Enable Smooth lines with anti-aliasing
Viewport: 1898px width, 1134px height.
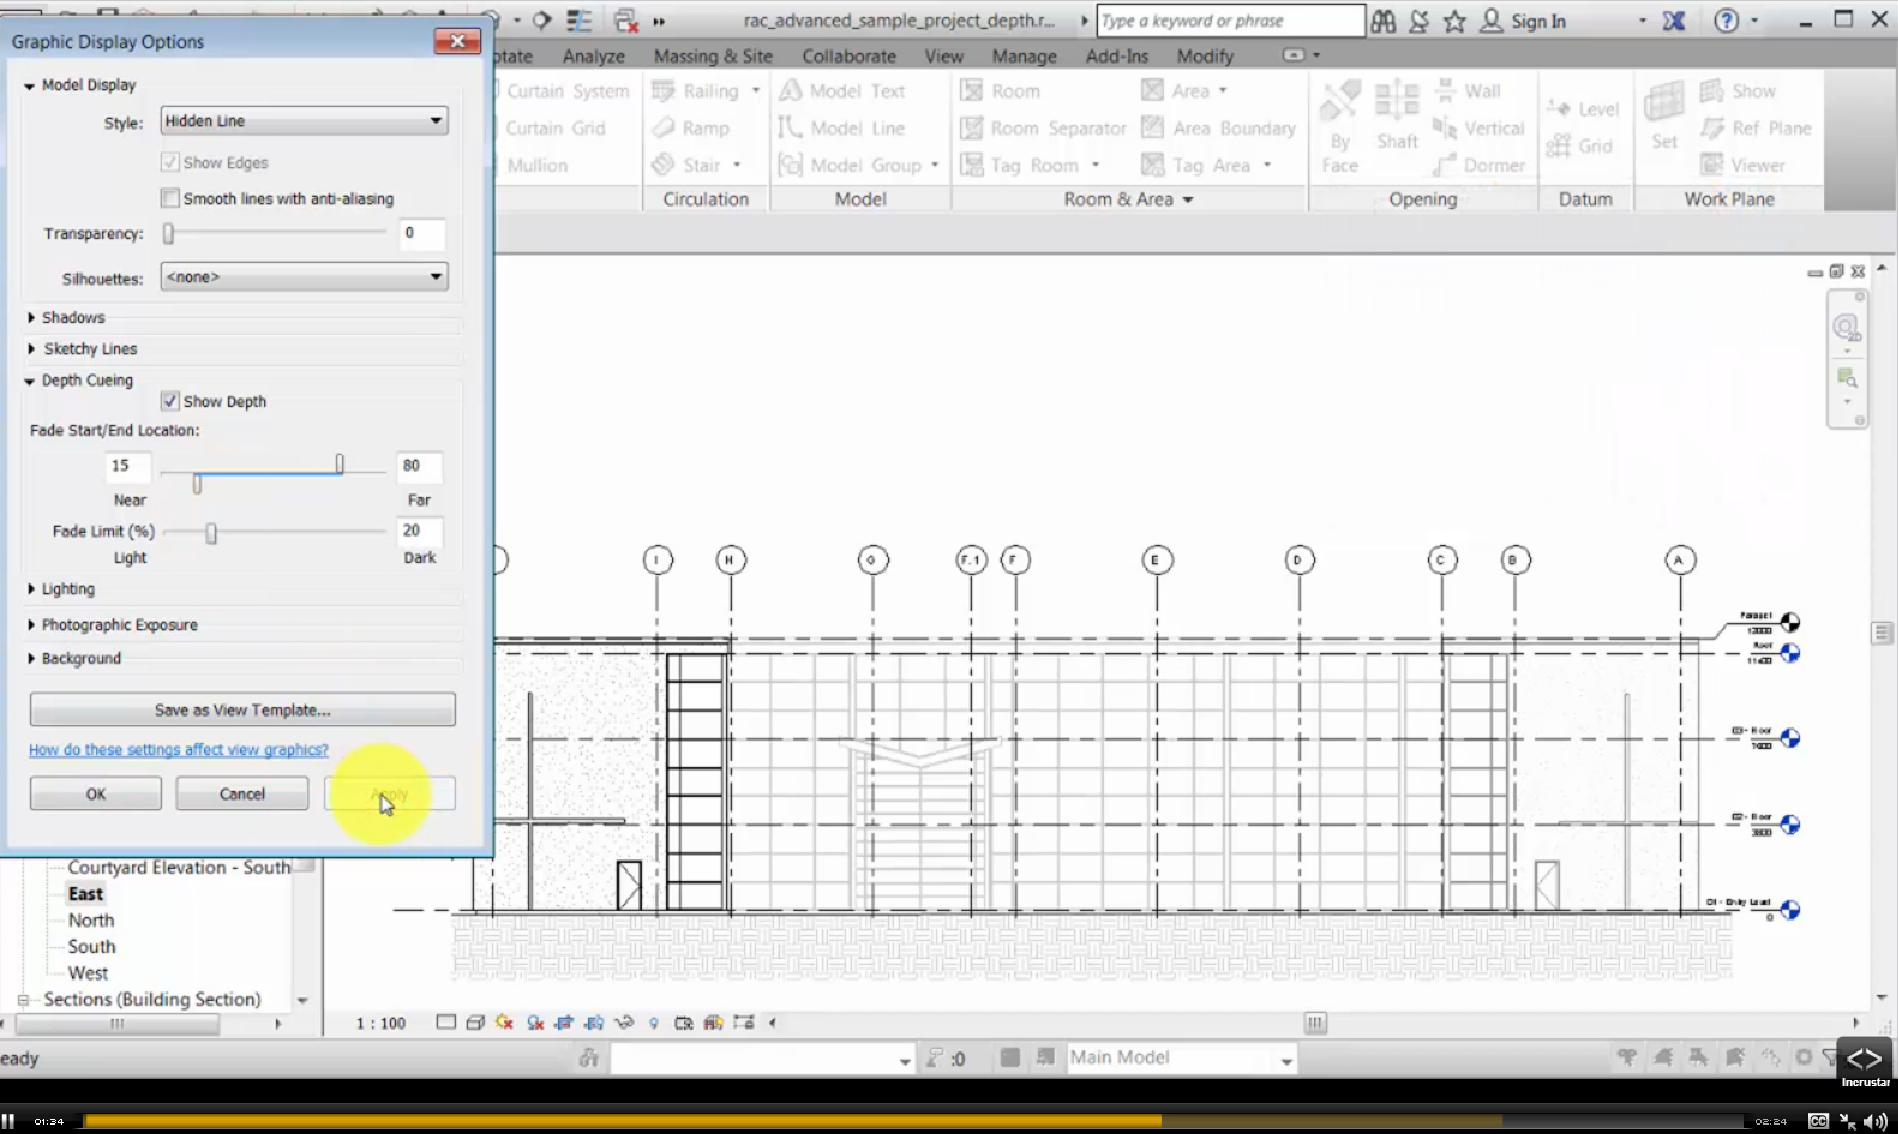[170, 198]
